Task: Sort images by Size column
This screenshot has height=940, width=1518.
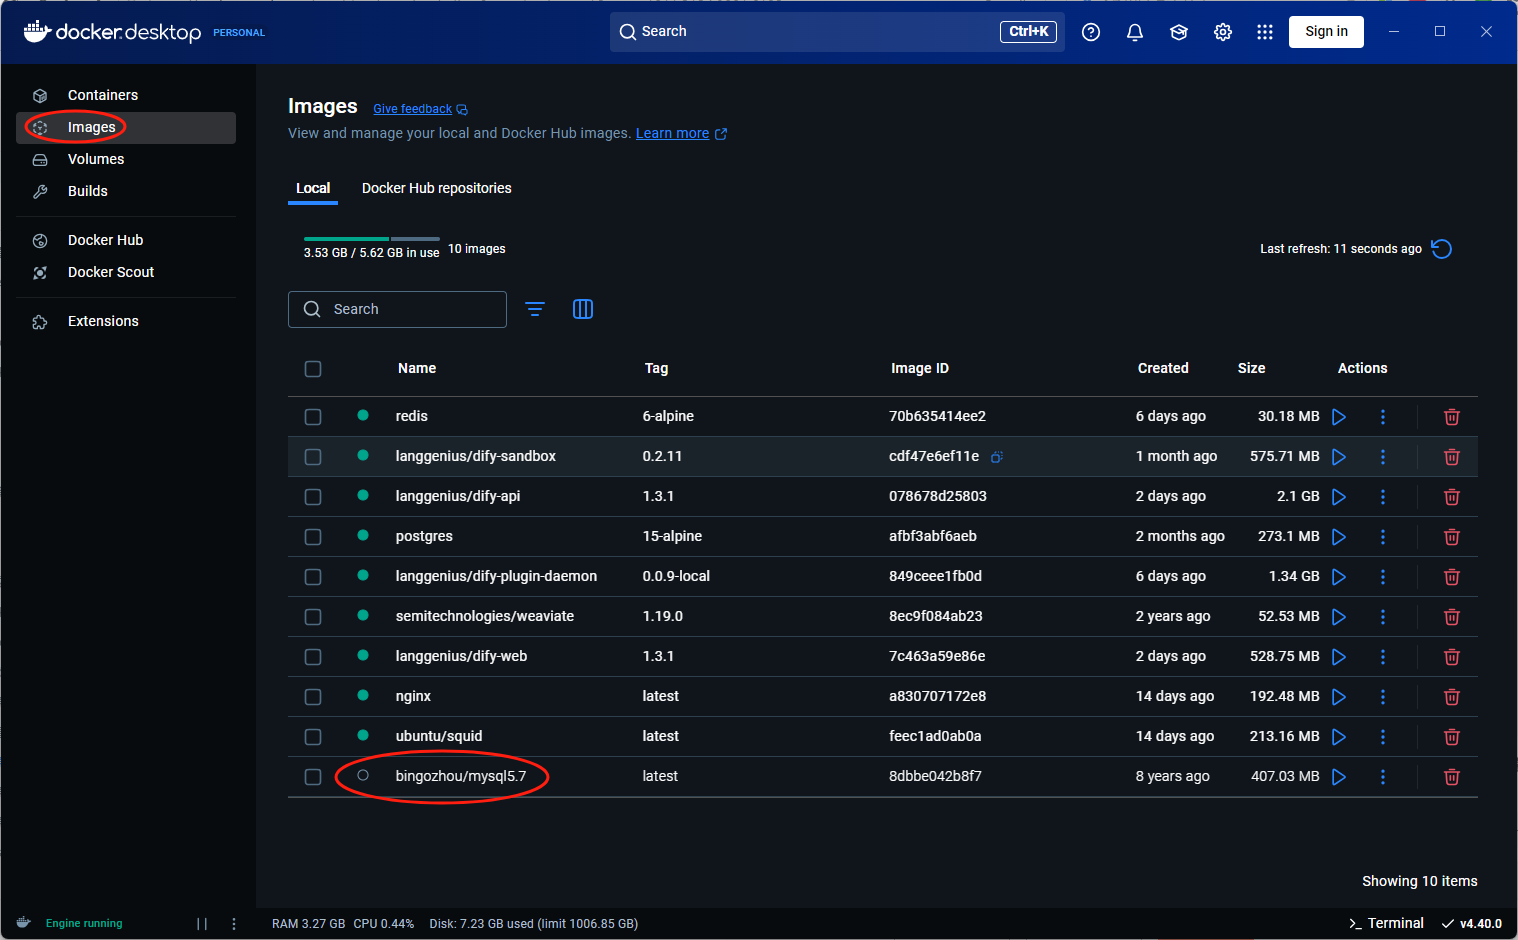Action: click(1251, 368)
